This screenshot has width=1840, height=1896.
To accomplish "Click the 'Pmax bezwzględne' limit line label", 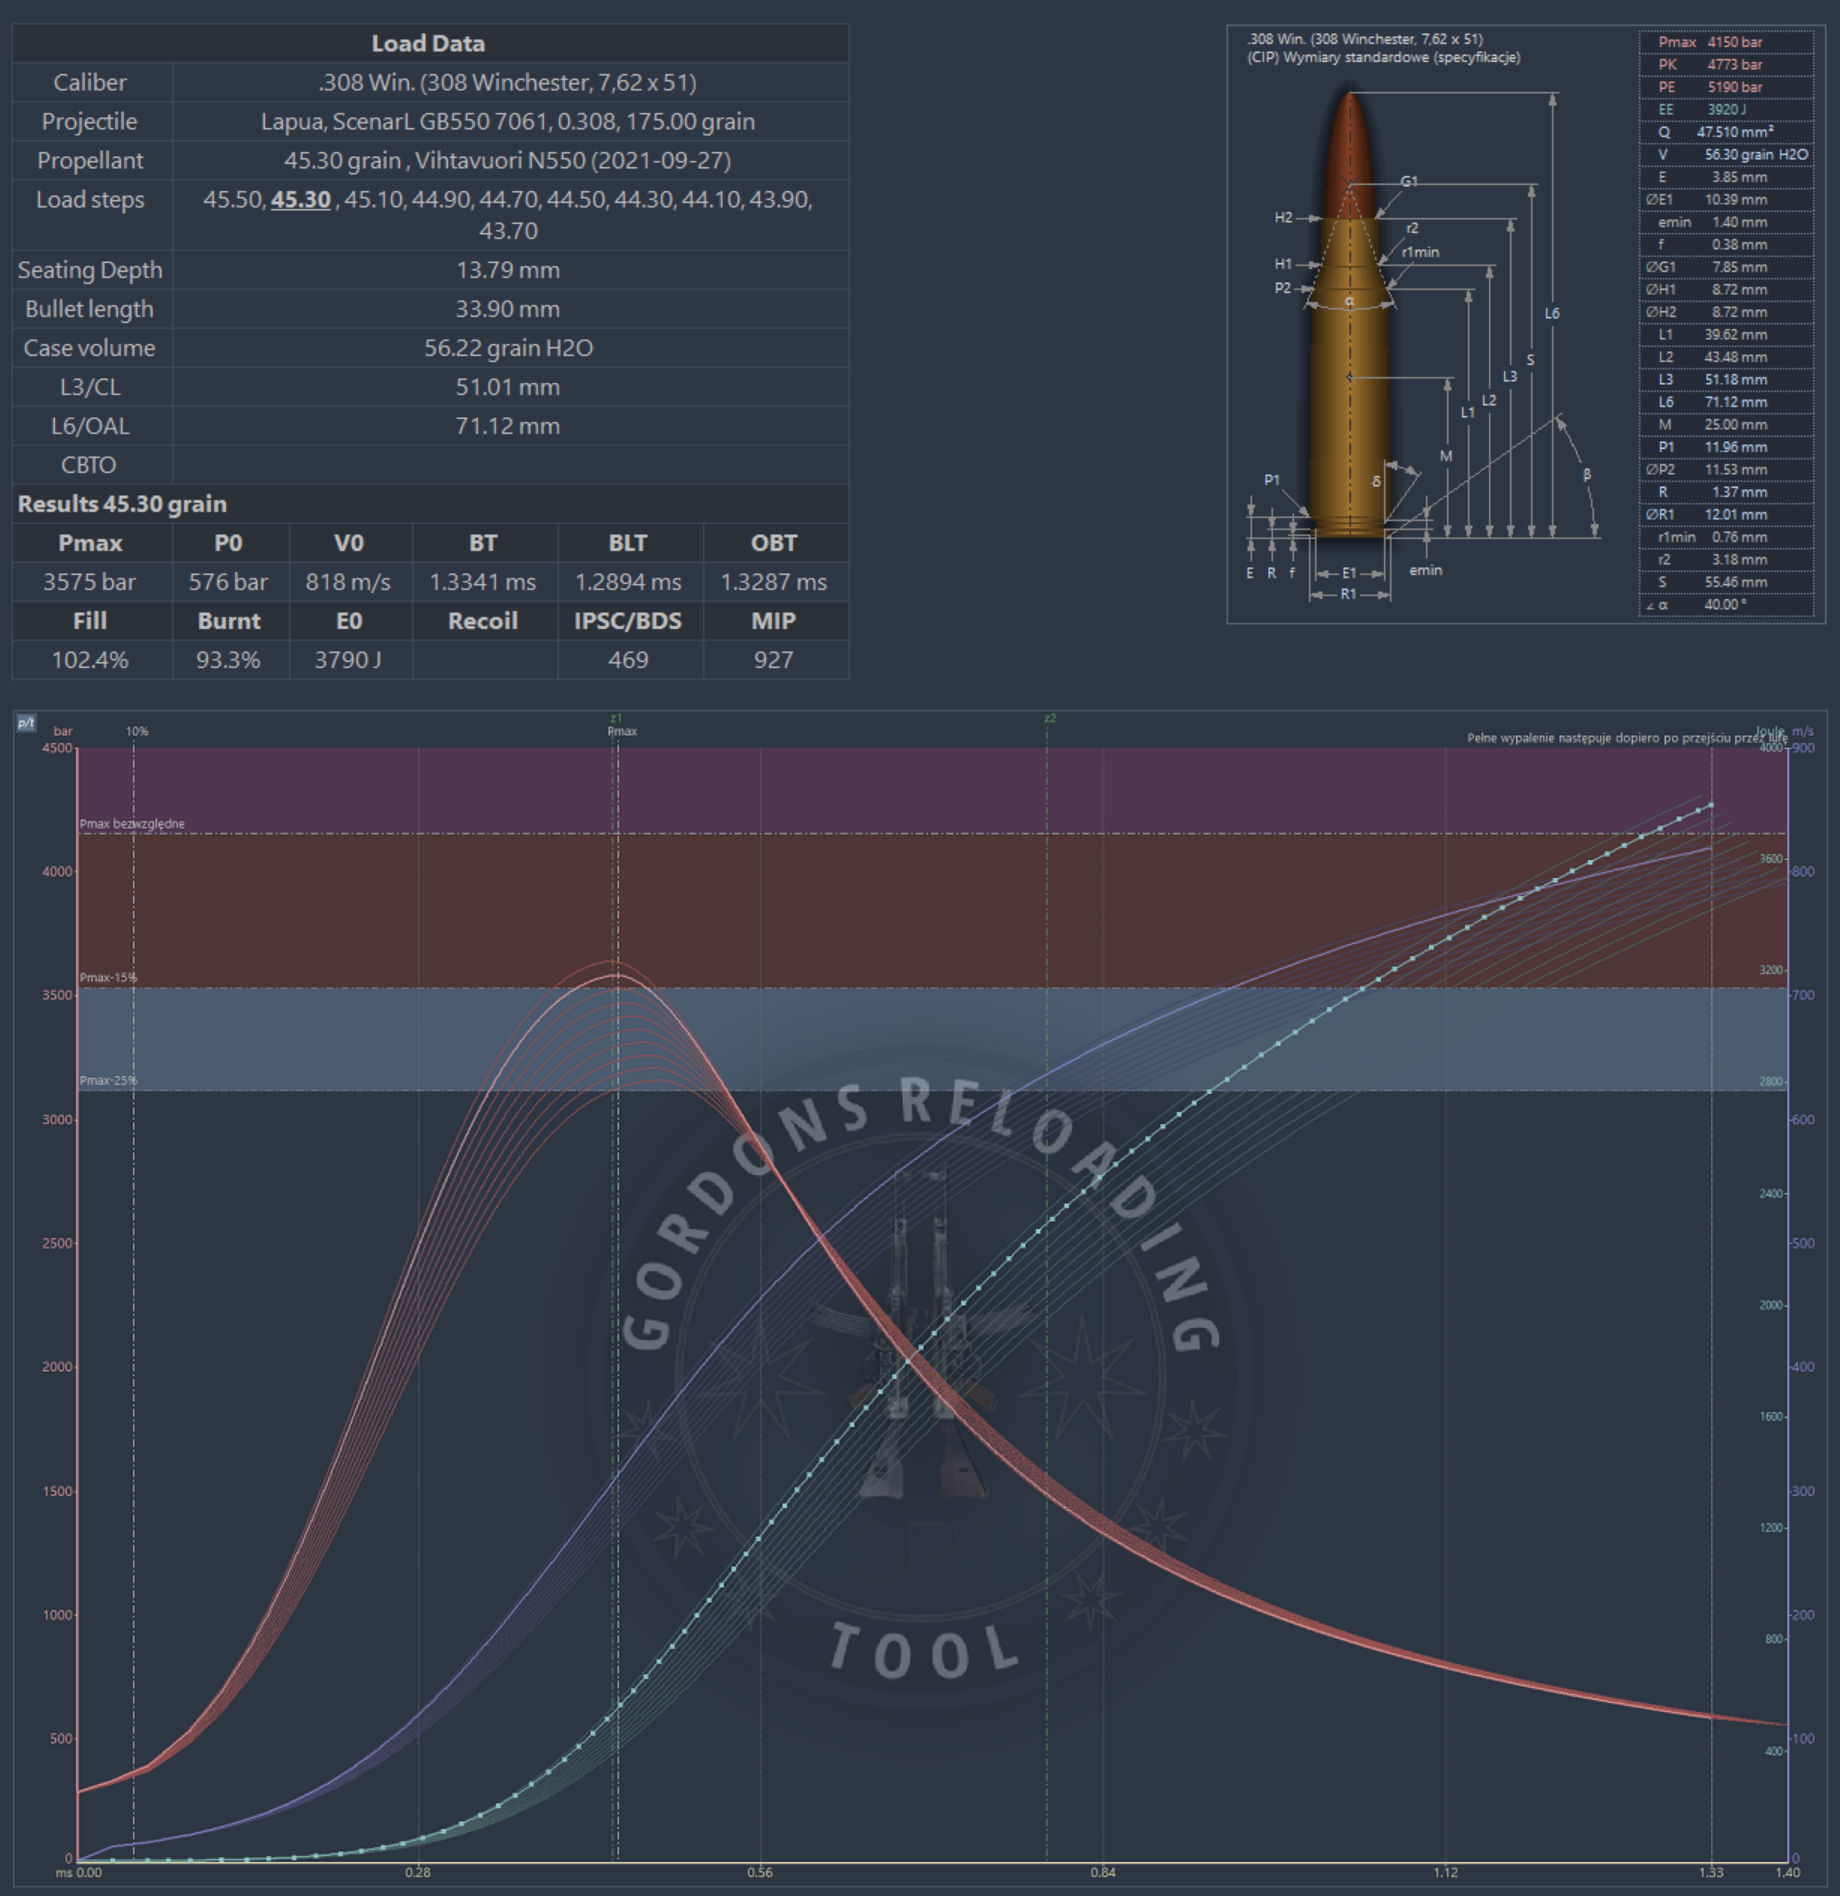I will coord(132,824).
